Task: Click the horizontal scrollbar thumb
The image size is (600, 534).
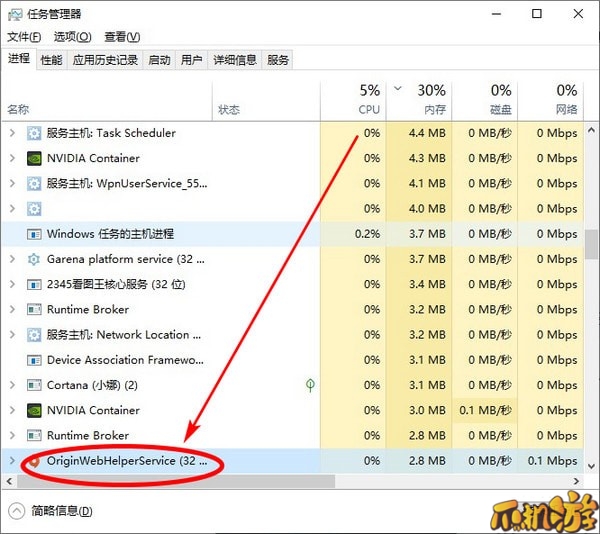Action: coord(176,481)
